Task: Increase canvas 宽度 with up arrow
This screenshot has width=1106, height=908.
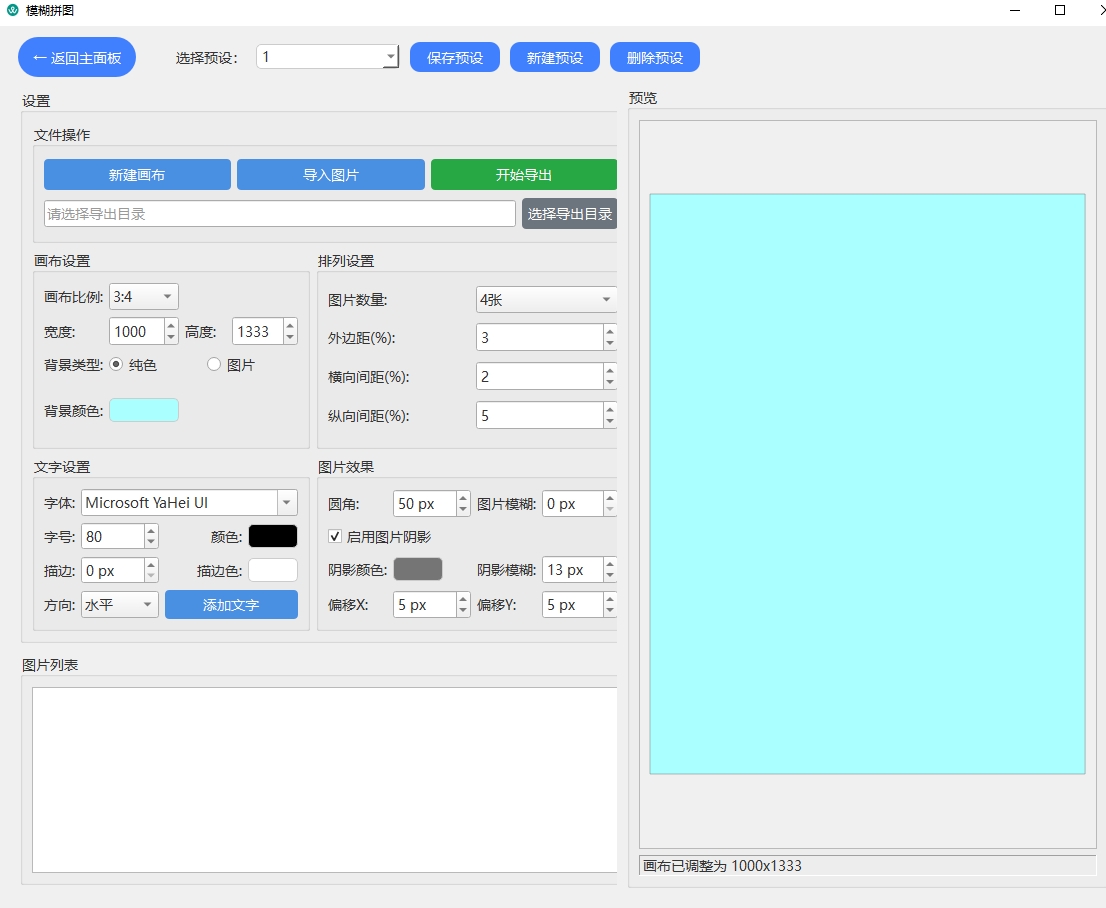Action: coord(171,325)
